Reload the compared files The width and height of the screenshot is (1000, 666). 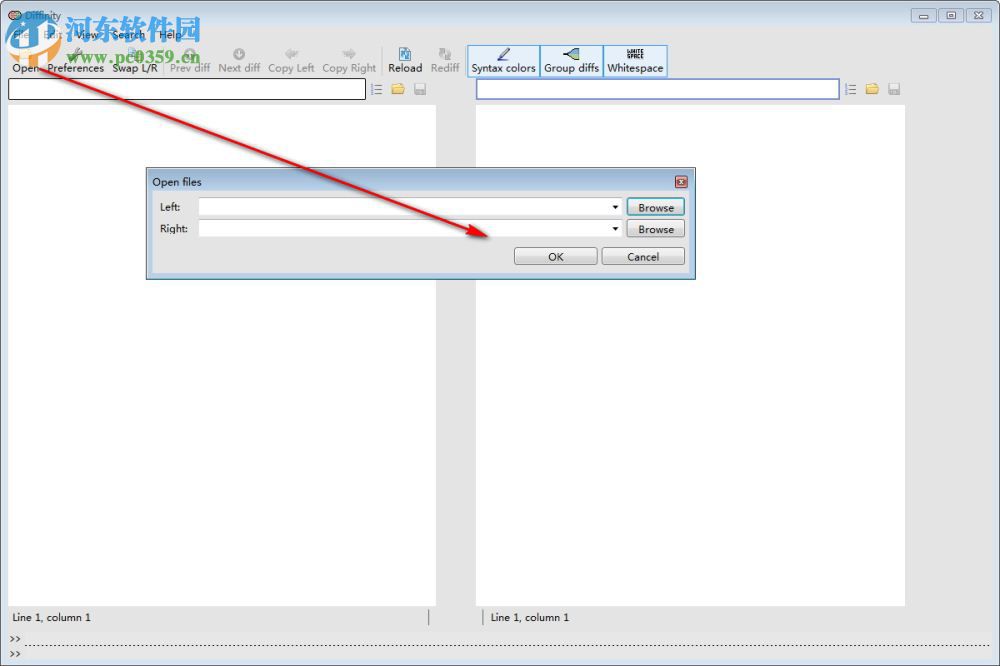pos(405,61)
